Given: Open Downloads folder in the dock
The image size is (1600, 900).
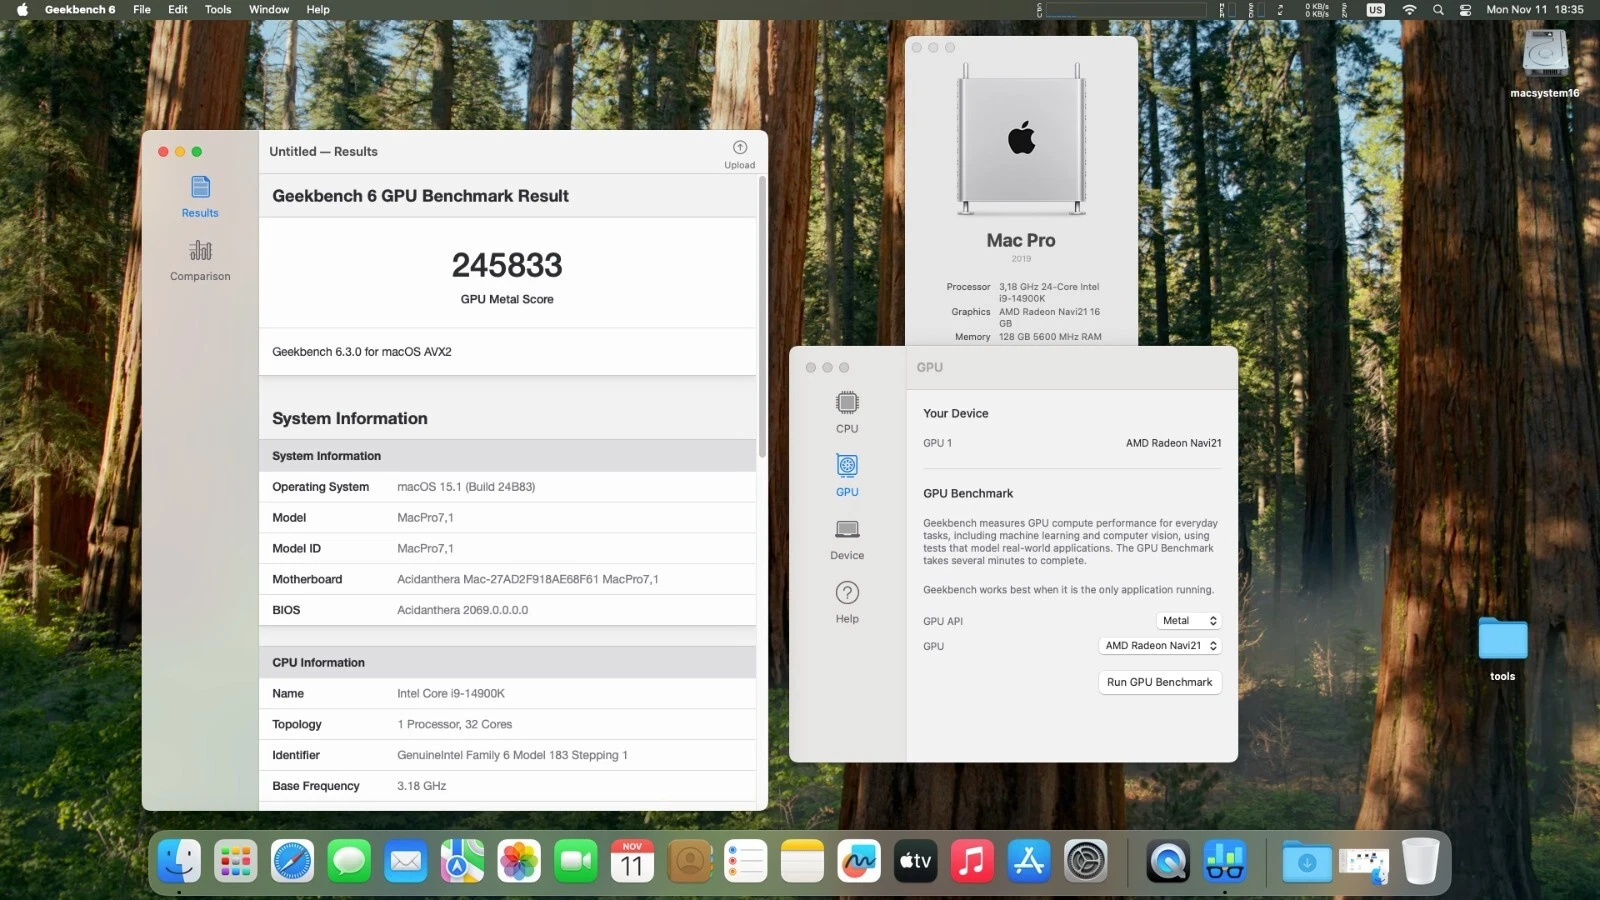Looking at the screenshot, I should click(x=1307, y=860).
